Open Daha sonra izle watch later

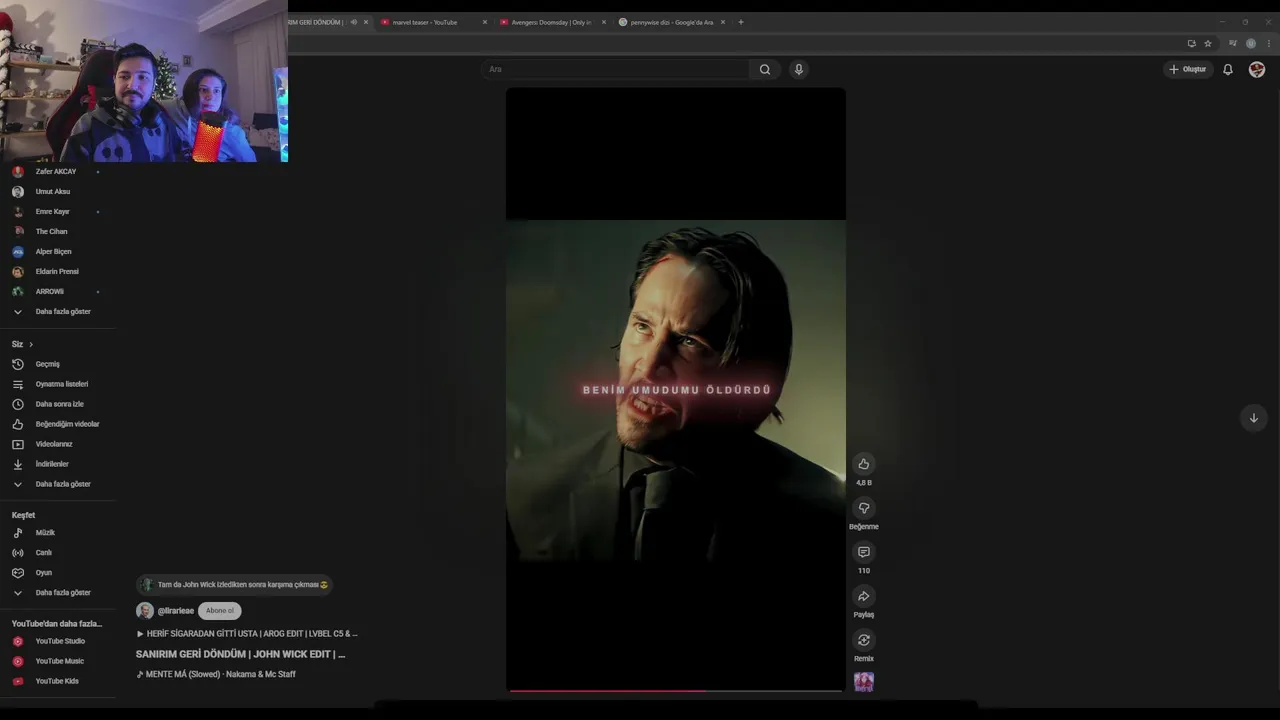[x=58, y=404]
